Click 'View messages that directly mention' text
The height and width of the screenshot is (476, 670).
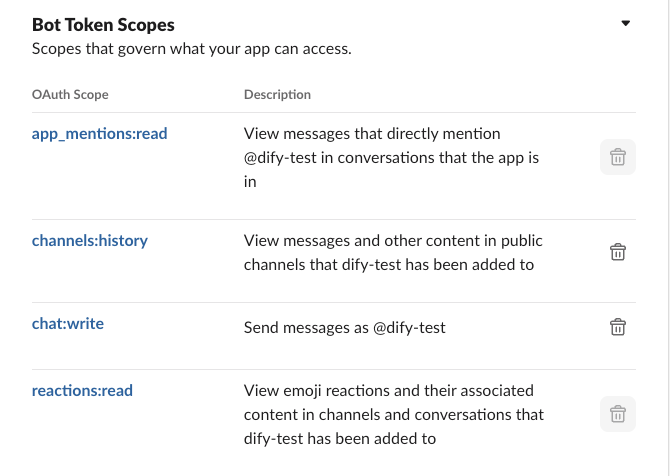[x=372, y=133]
